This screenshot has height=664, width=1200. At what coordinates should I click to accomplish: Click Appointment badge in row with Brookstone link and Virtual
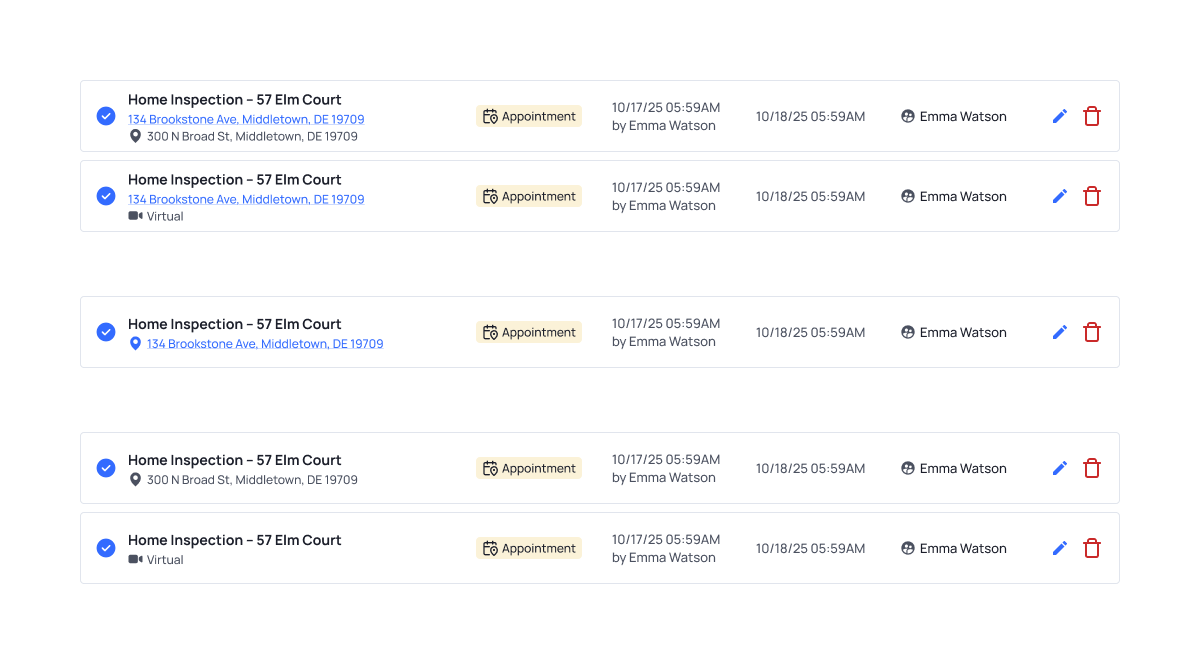point(529,196)
